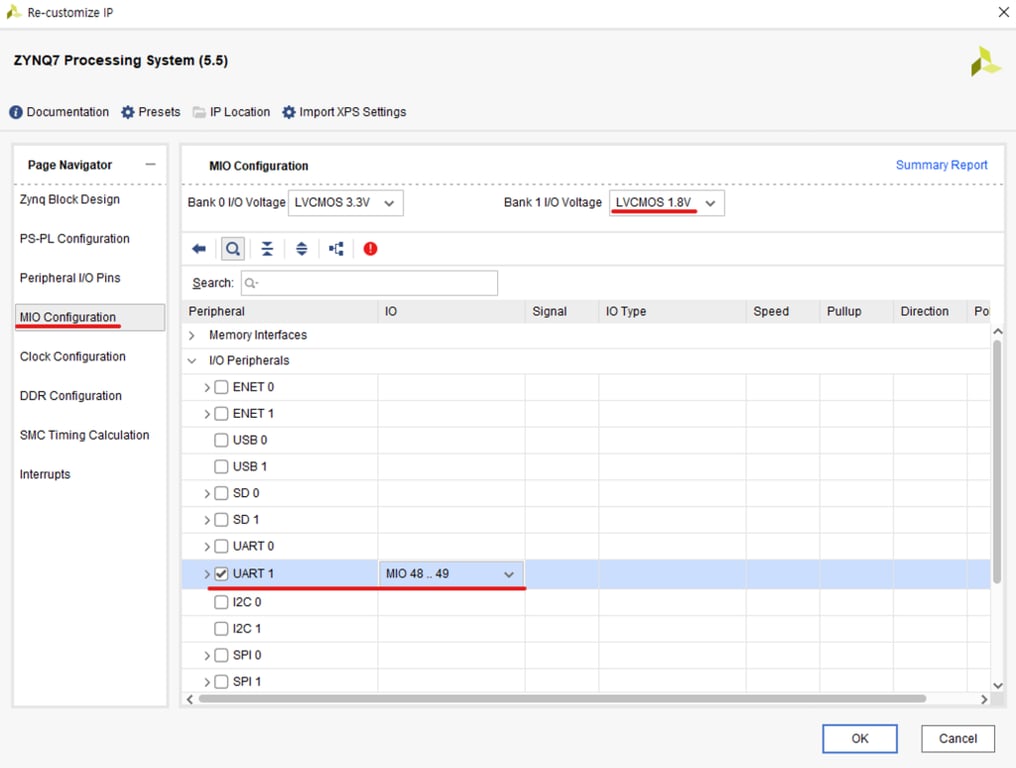Open the Summary Report link
1016x768 pixels.
(941, 165)
